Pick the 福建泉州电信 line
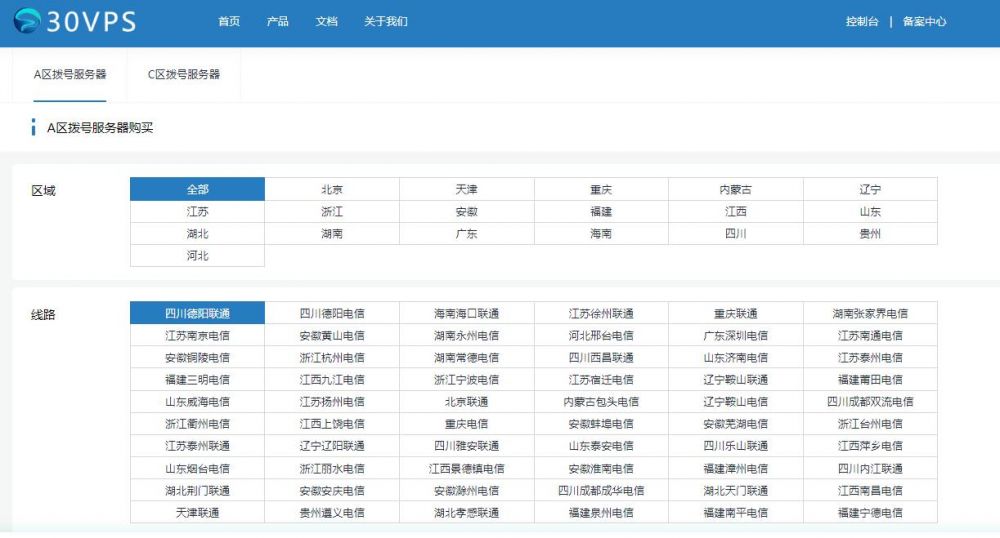 601,513
